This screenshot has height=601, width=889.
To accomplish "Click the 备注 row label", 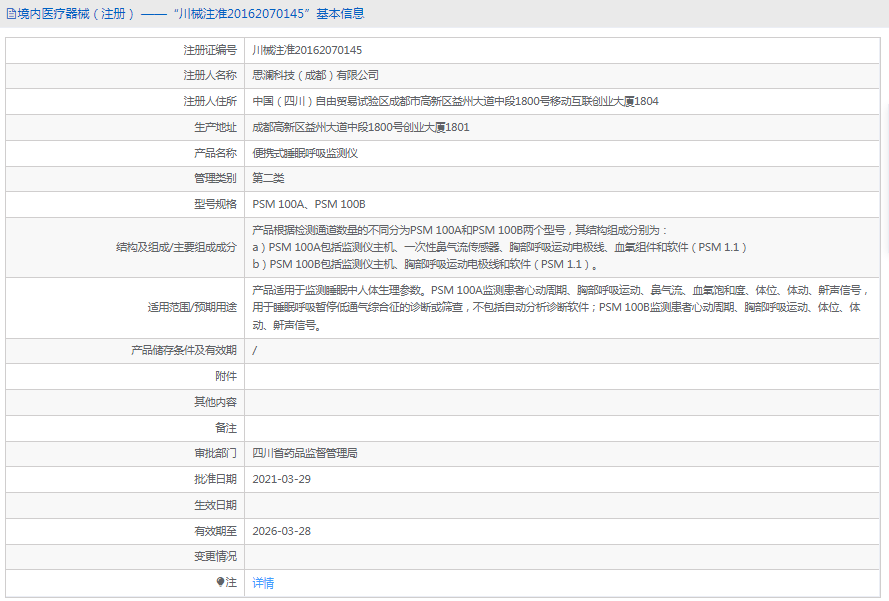I will [226, 428].
